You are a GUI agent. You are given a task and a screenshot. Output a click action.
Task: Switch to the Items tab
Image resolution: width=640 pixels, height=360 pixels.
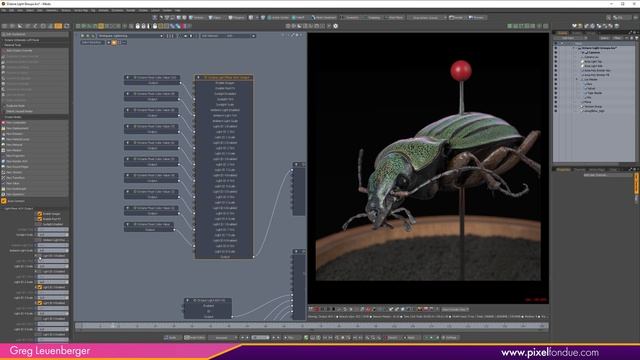click(x=562, y=33)
